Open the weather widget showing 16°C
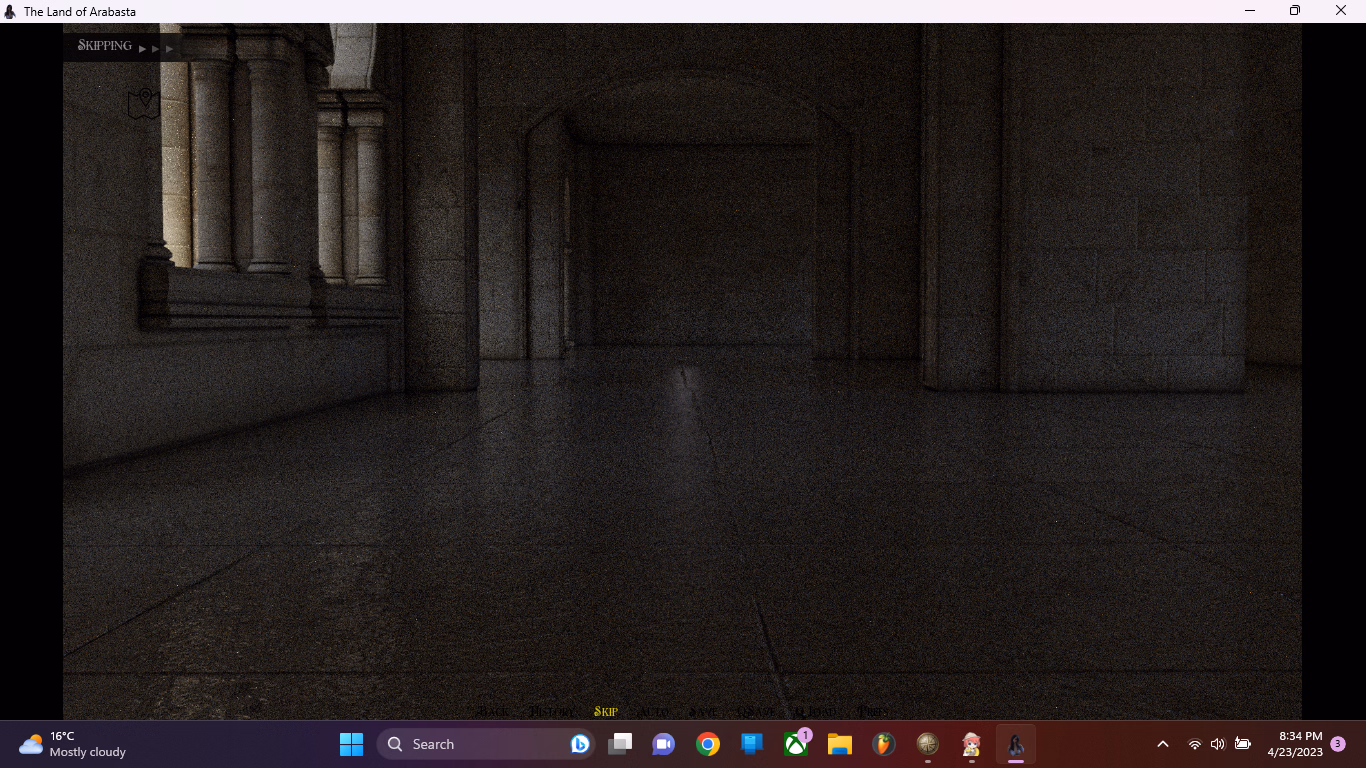Viewport: 1366px width, 768px height. tap(73, 744)
